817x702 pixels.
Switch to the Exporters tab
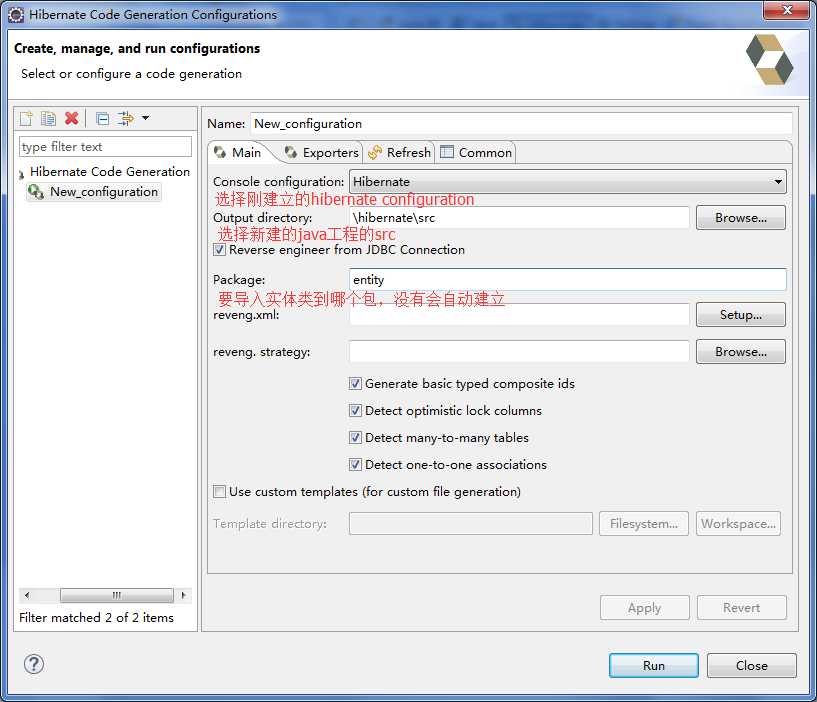322,153
